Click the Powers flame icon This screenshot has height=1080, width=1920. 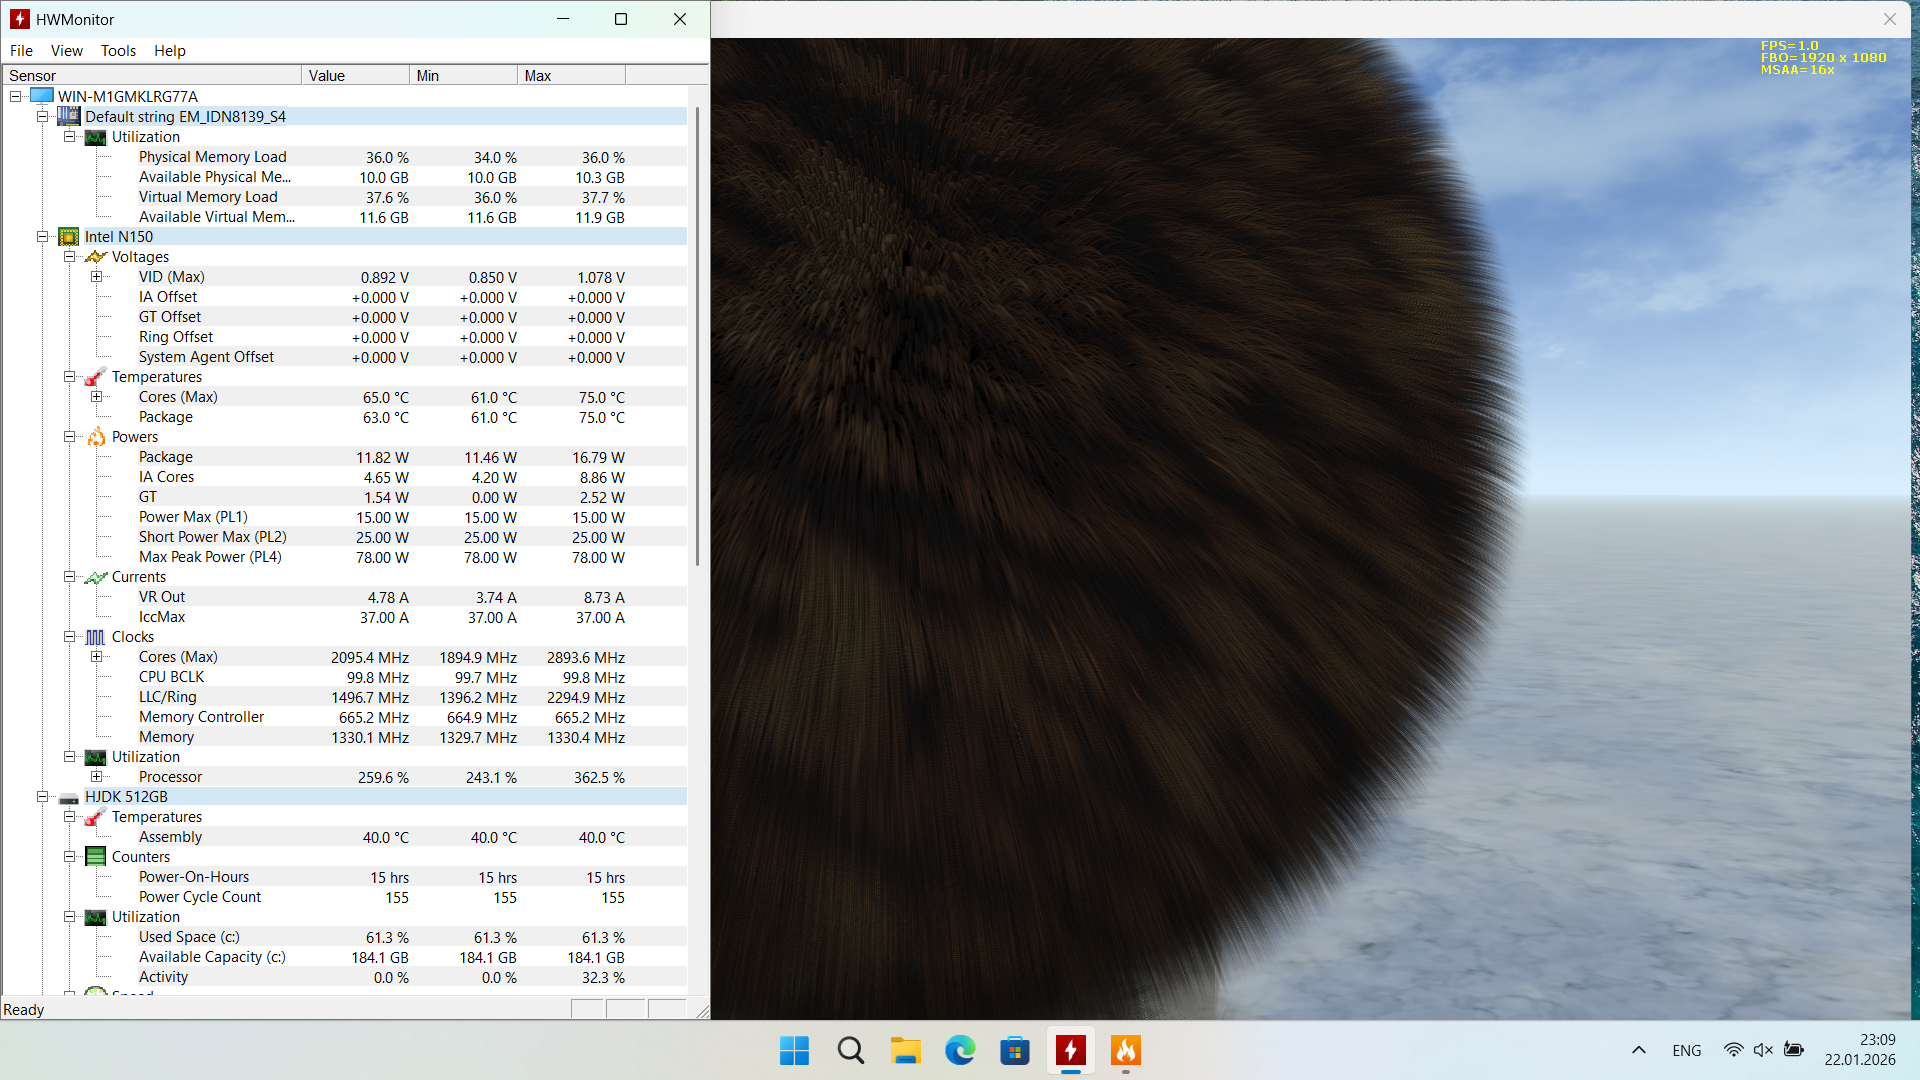[x=96, y=437]
